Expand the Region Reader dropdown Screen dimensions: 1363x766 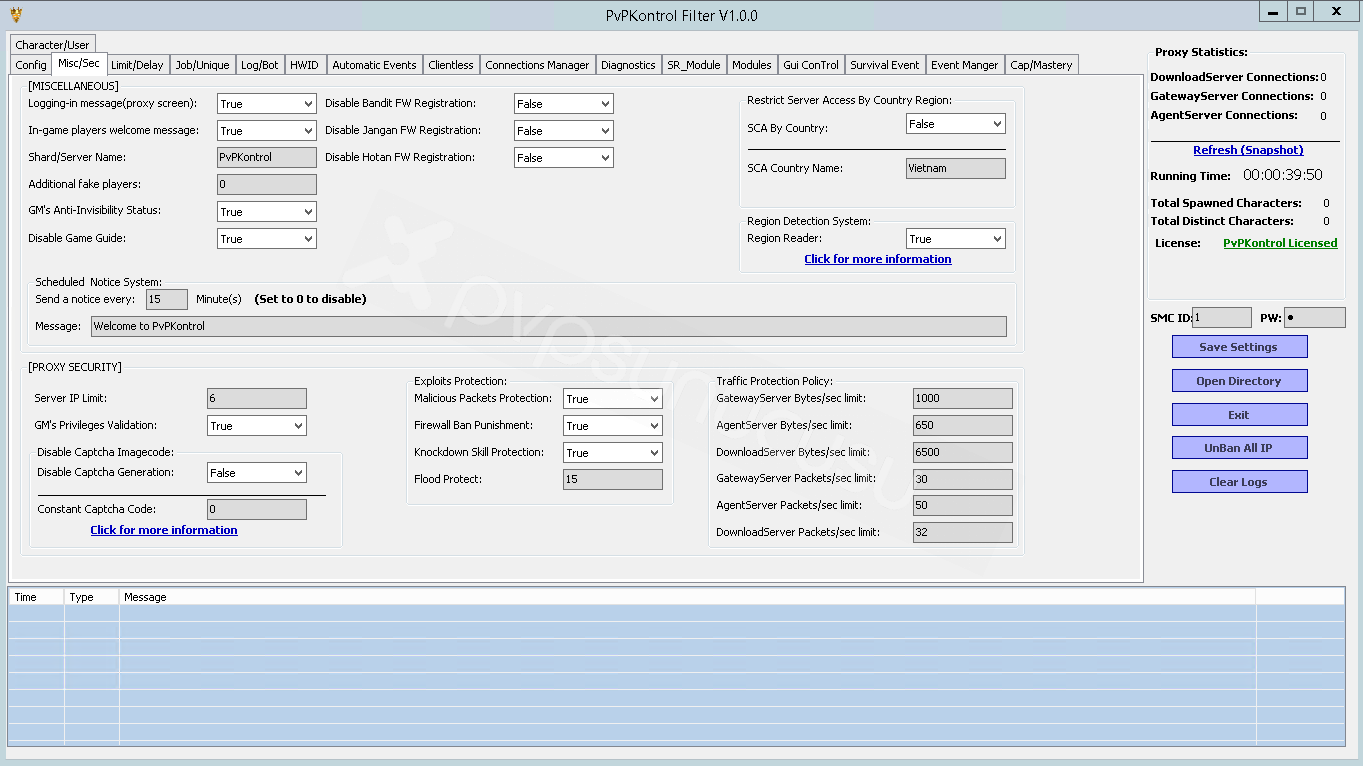click(x=956, y=239)
